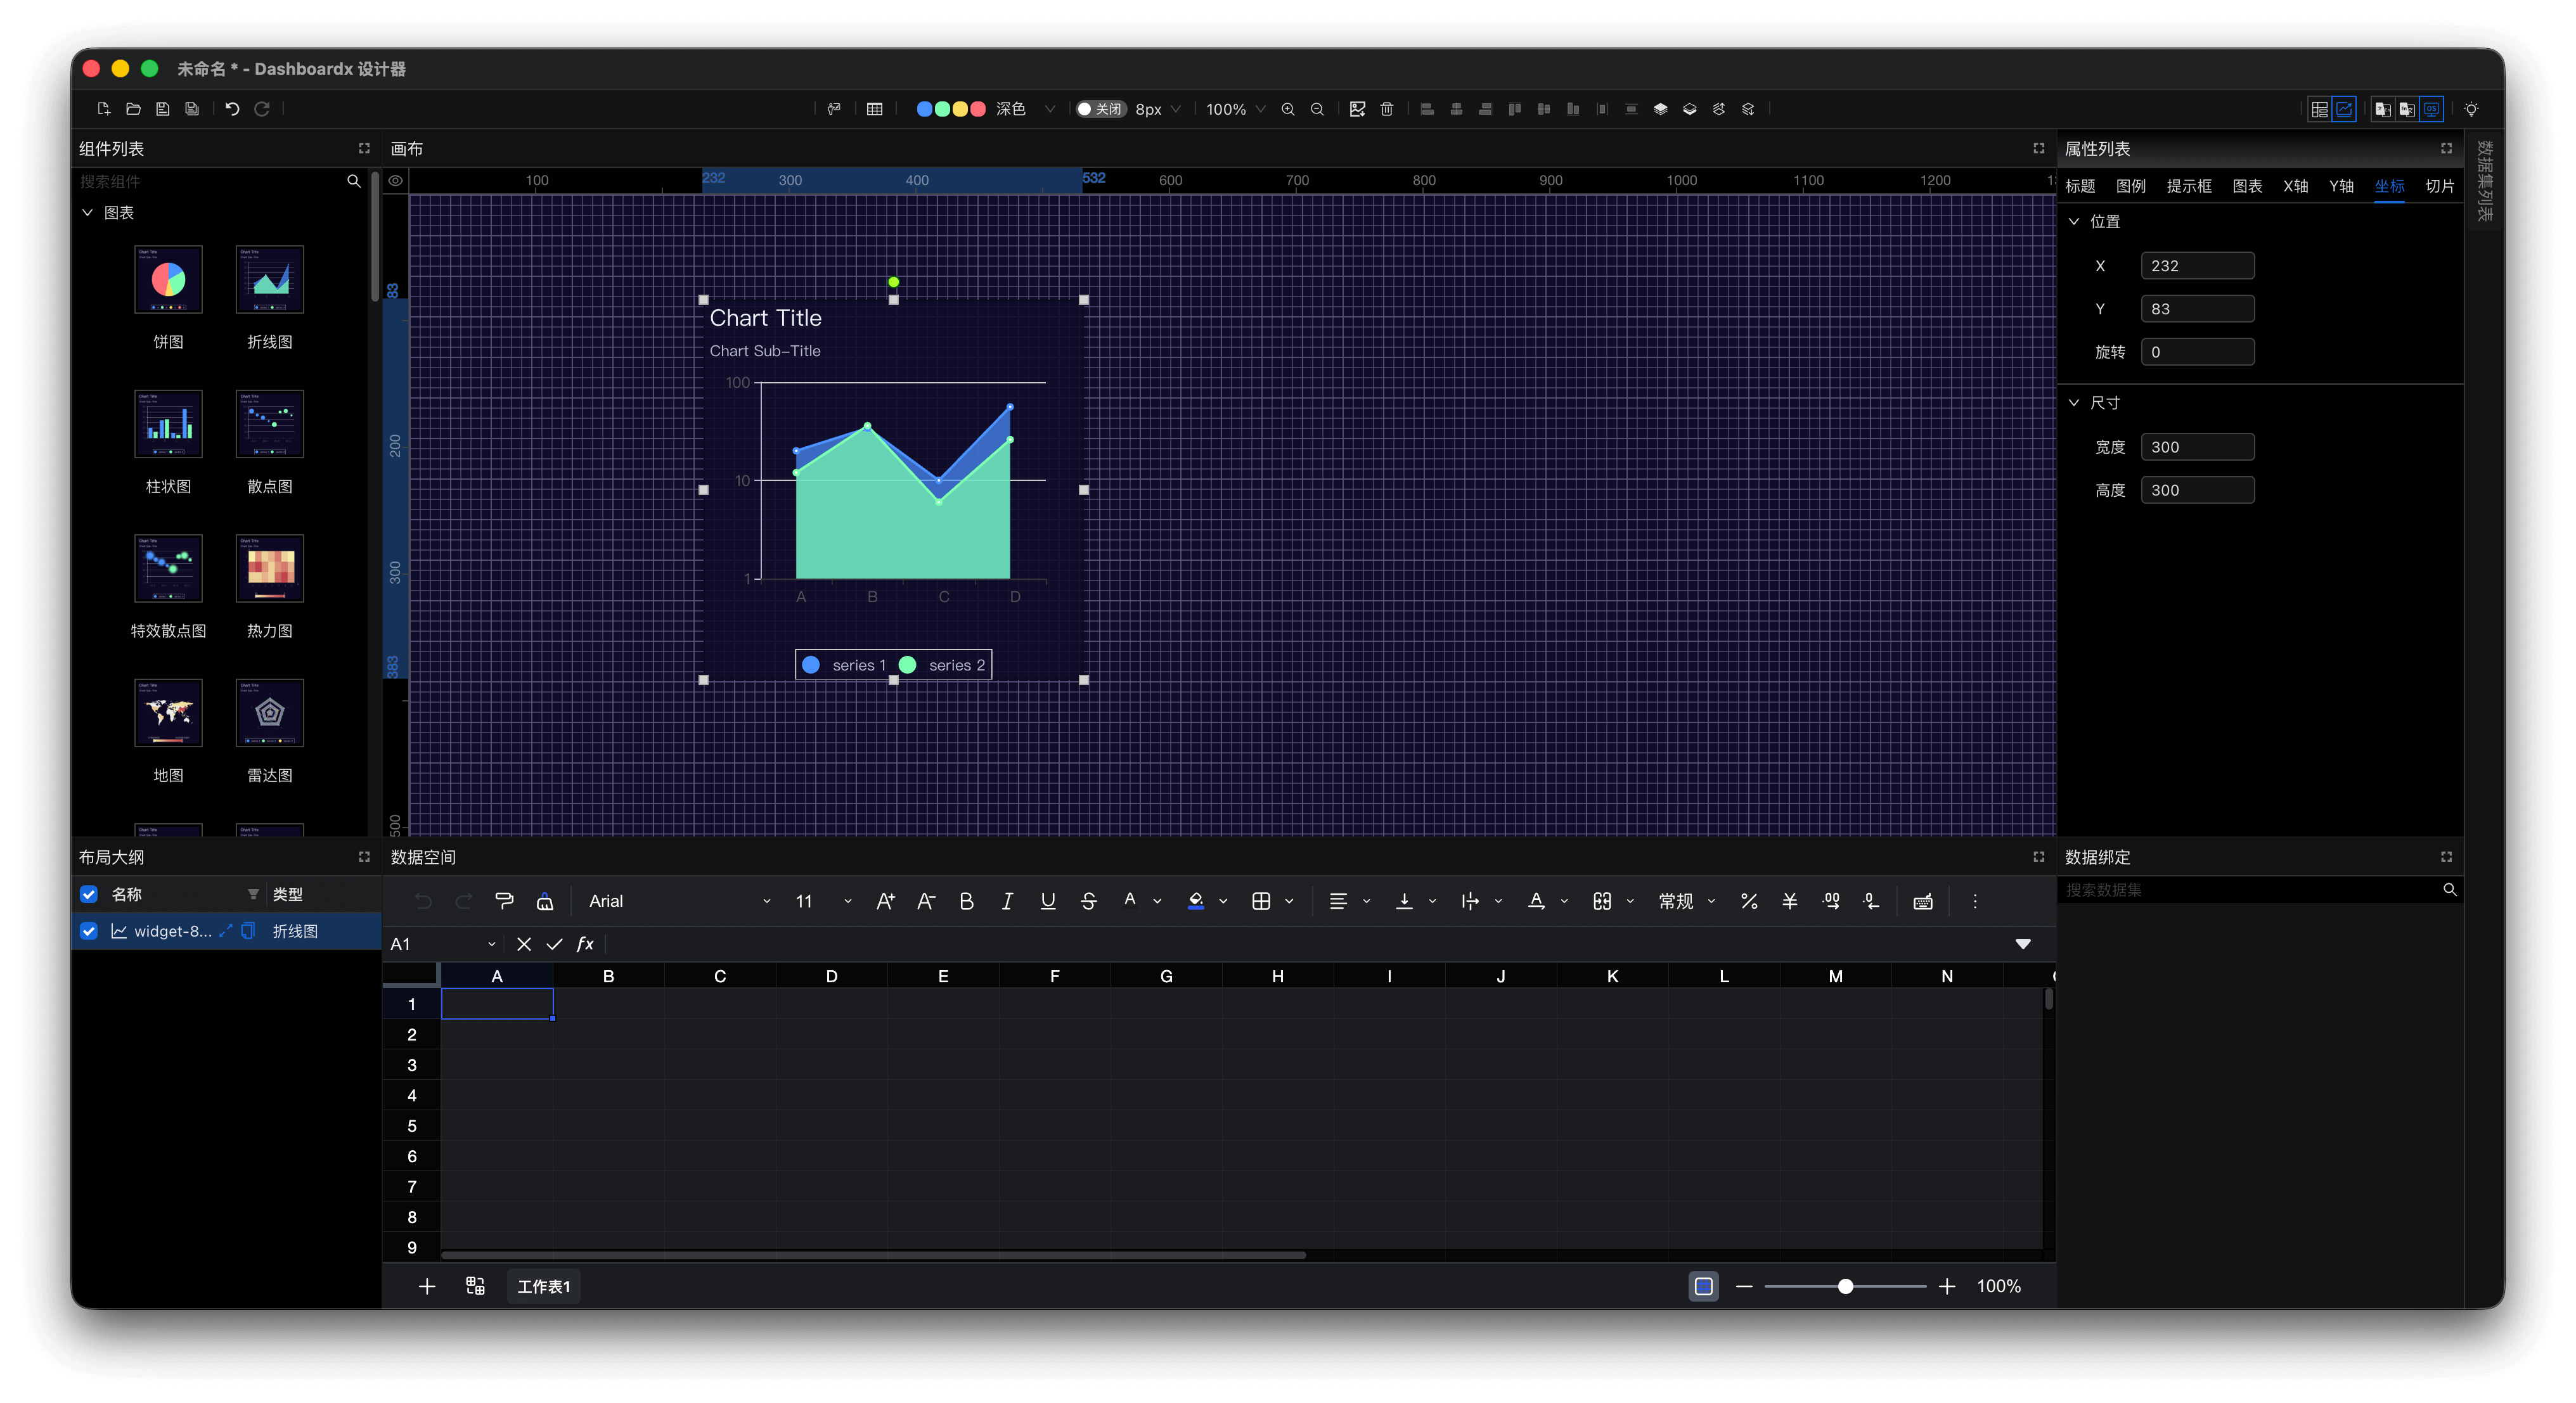Screen dimensions: 2576x1403
Task: Click the strikethrough formatting icon
Action: (x=1088, y=901)
